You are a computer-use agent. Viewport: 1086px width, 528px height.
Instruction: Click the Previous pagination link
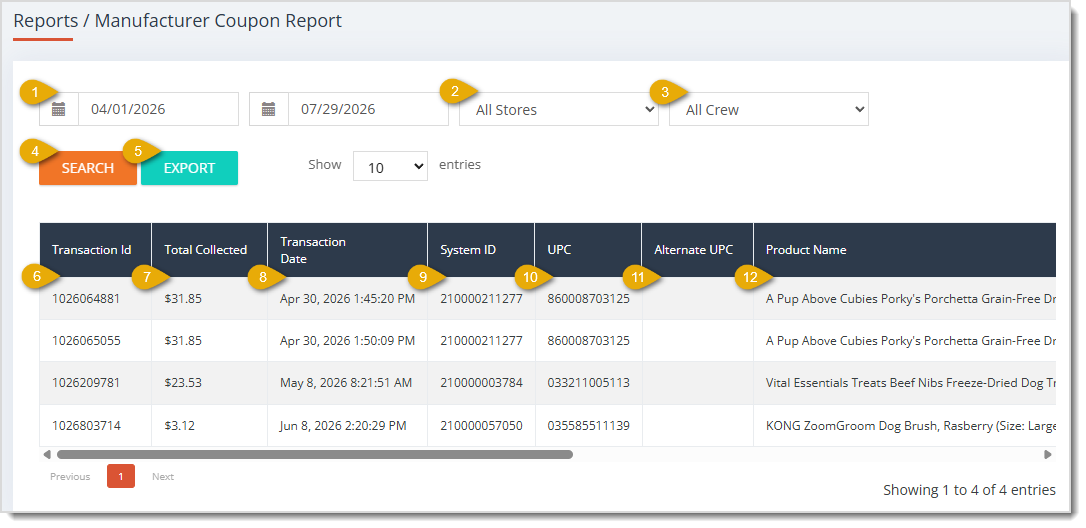click(70, 477)
